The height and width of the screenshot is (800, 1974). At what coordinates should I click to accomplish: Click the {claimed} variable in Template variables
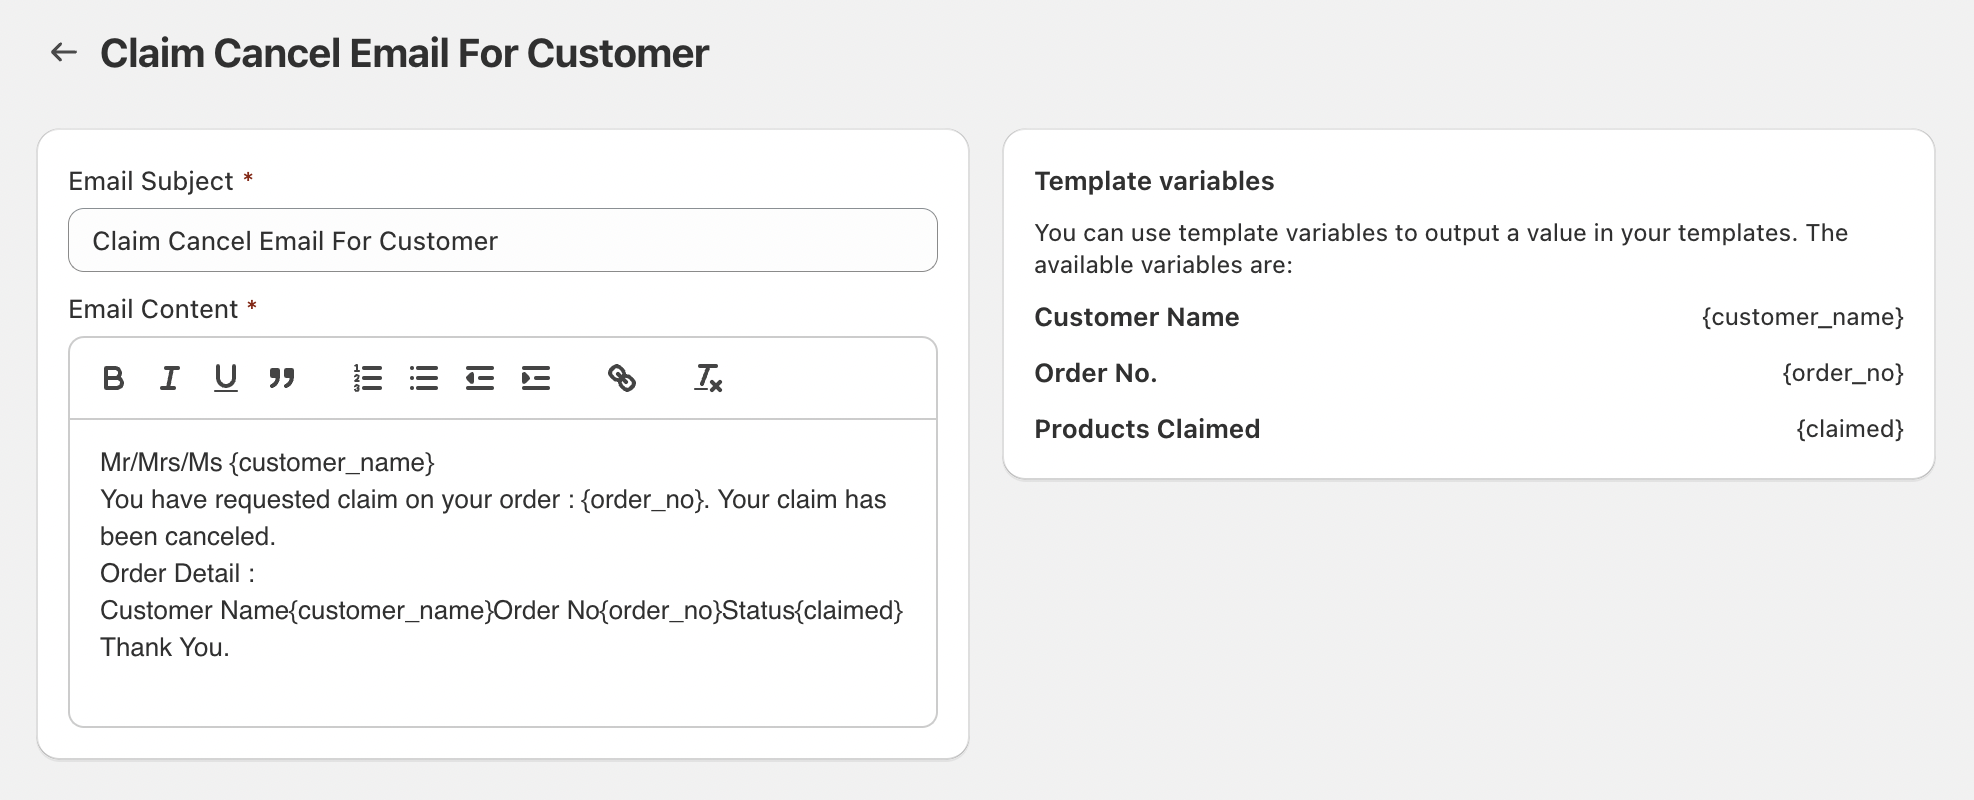point(1849,429)
